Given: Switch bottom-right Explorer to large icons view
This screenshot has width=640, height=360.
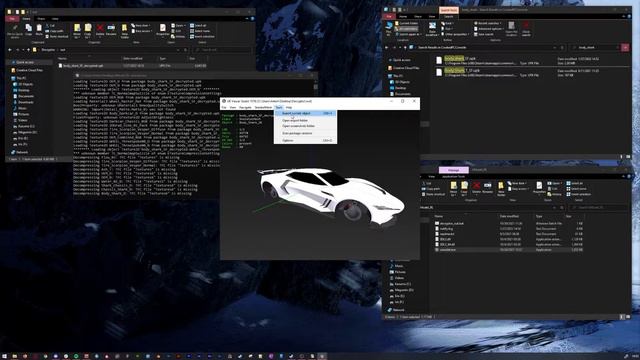Looking at the screenshot, I should pyautogui.click(x=628, y=317).
